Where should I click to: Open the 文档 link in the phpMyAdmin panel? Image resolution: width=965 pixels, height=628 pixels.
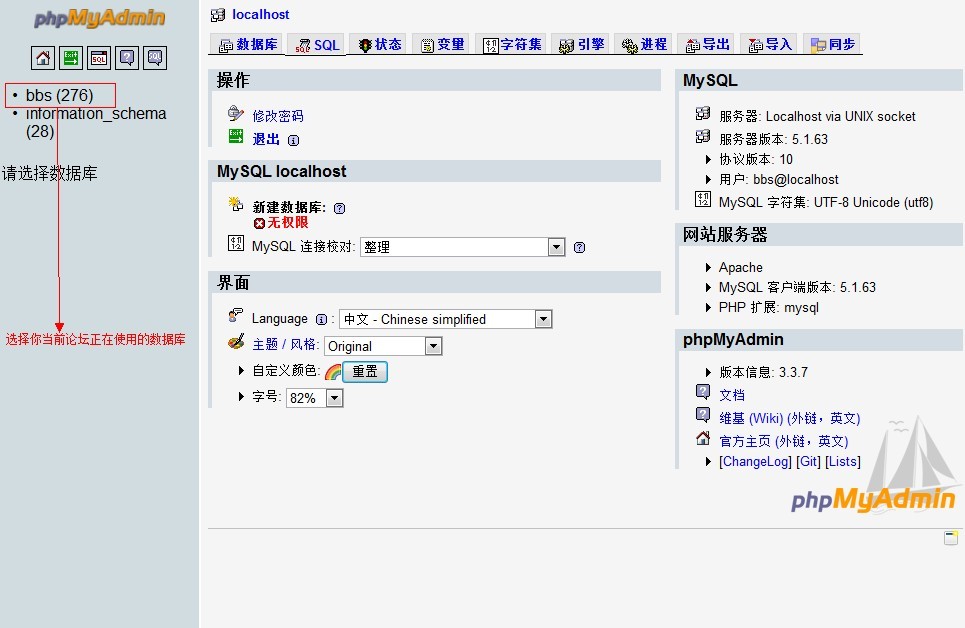[732, 395]
